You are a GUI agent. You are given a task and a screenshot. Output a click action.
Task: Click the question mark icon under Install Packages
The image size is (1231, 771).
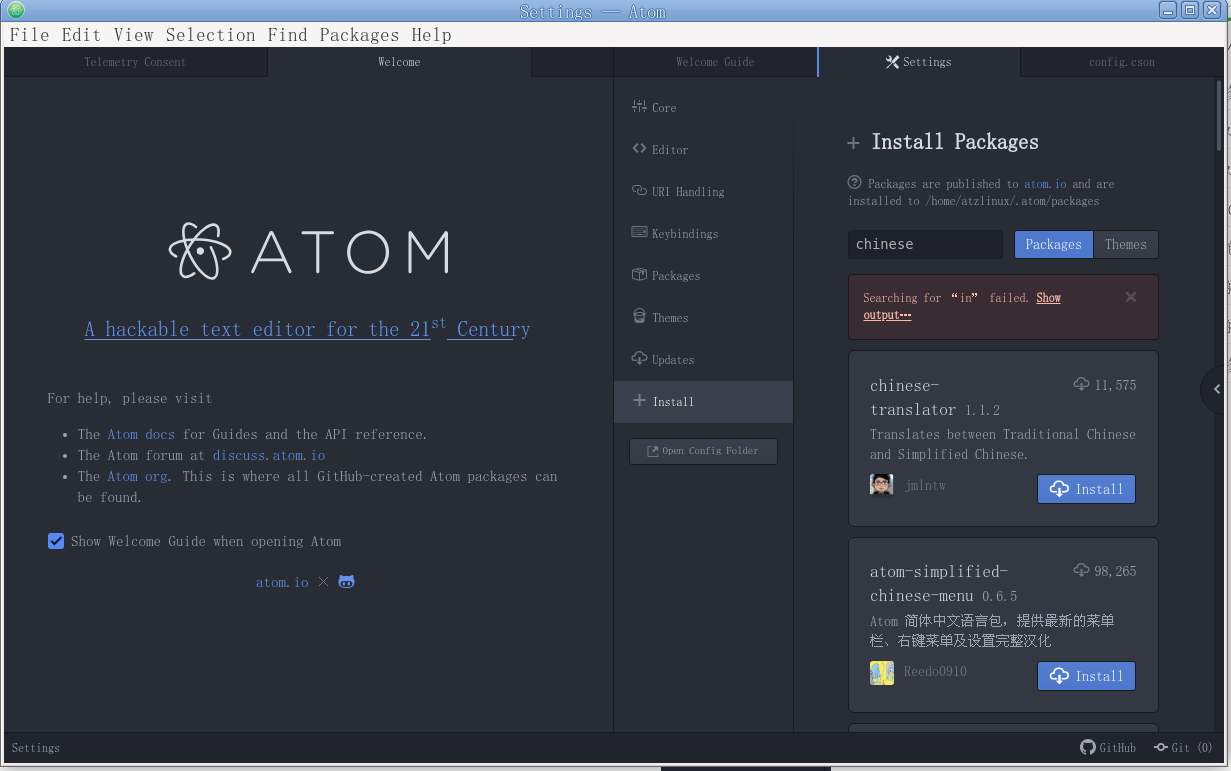tap(855, 183)
